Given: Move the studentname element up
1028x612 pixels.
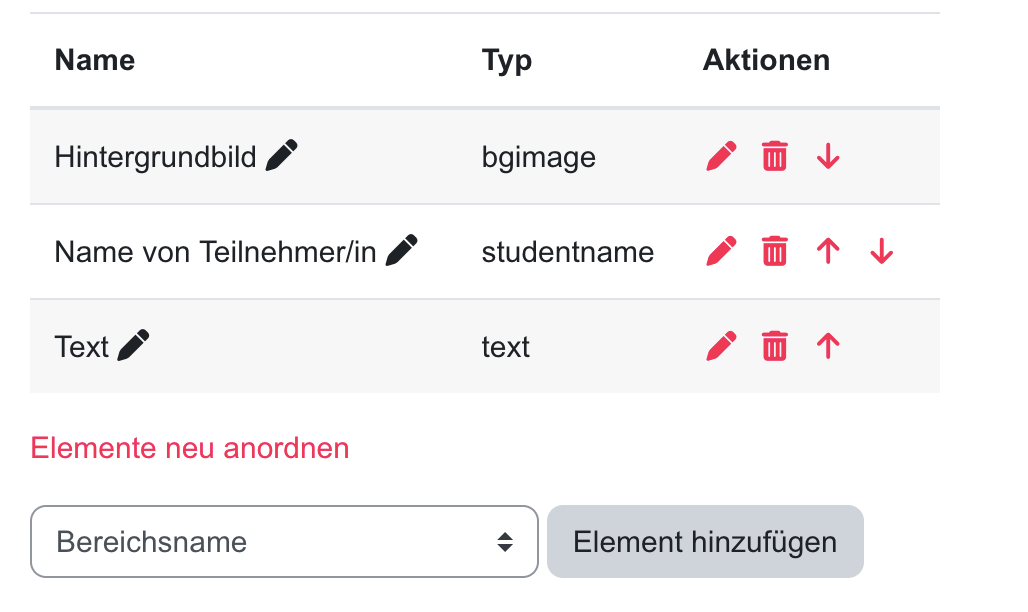Looking at the screenshot, I should click(x=828, y=251).
